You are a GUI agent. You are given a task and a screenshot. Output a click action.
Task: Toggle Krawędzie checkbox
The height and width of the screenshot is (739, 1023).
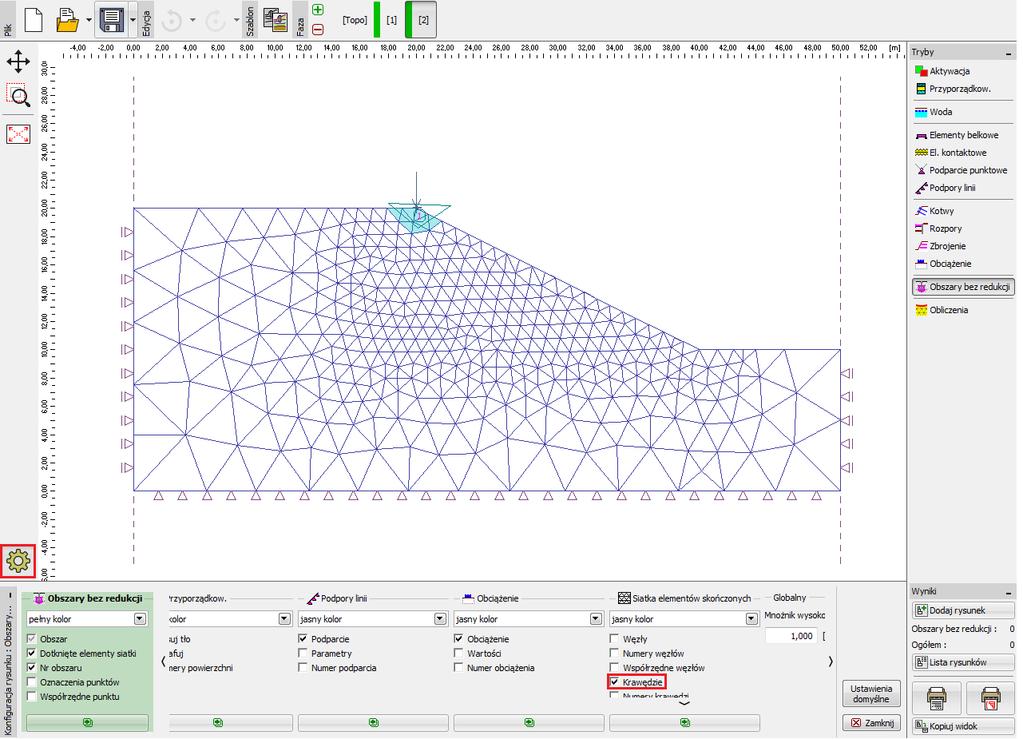click(614, 682)
